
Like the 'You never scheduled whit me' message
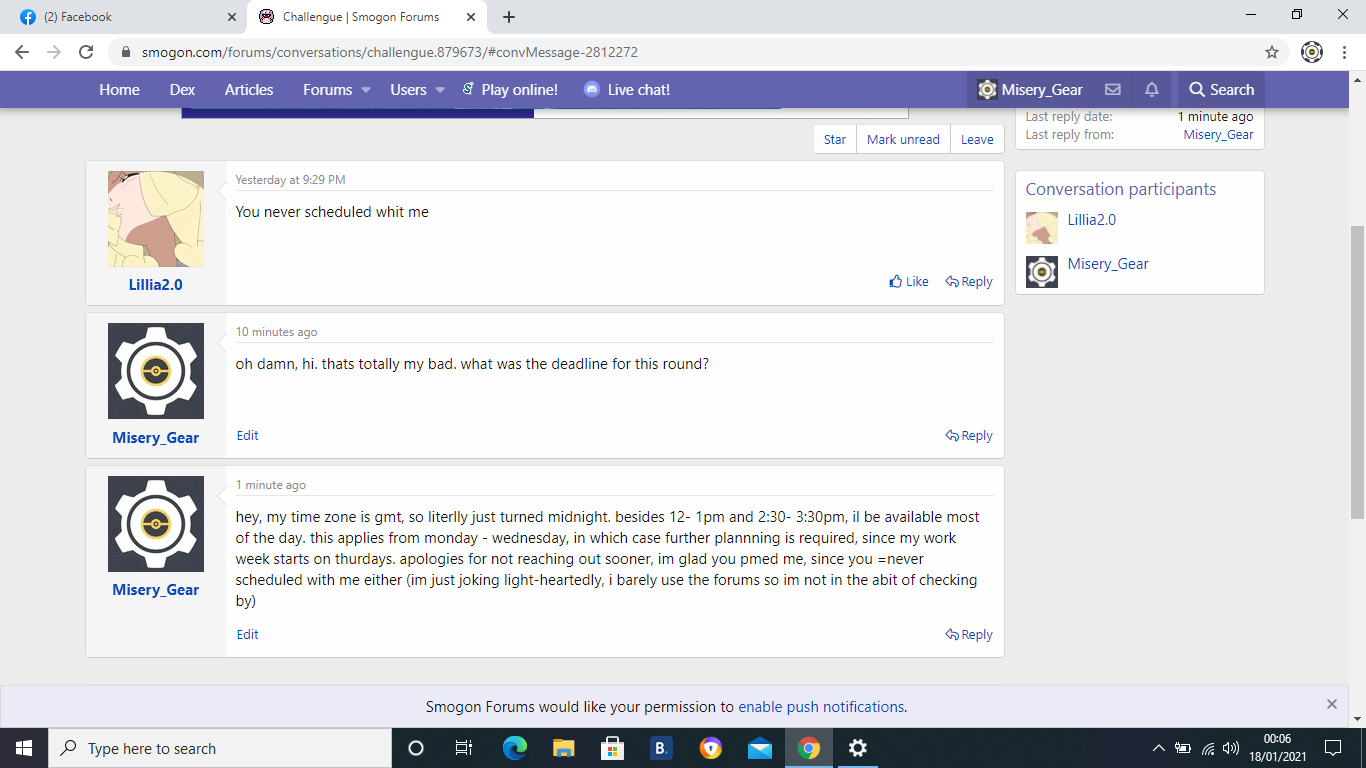[909, 282]
